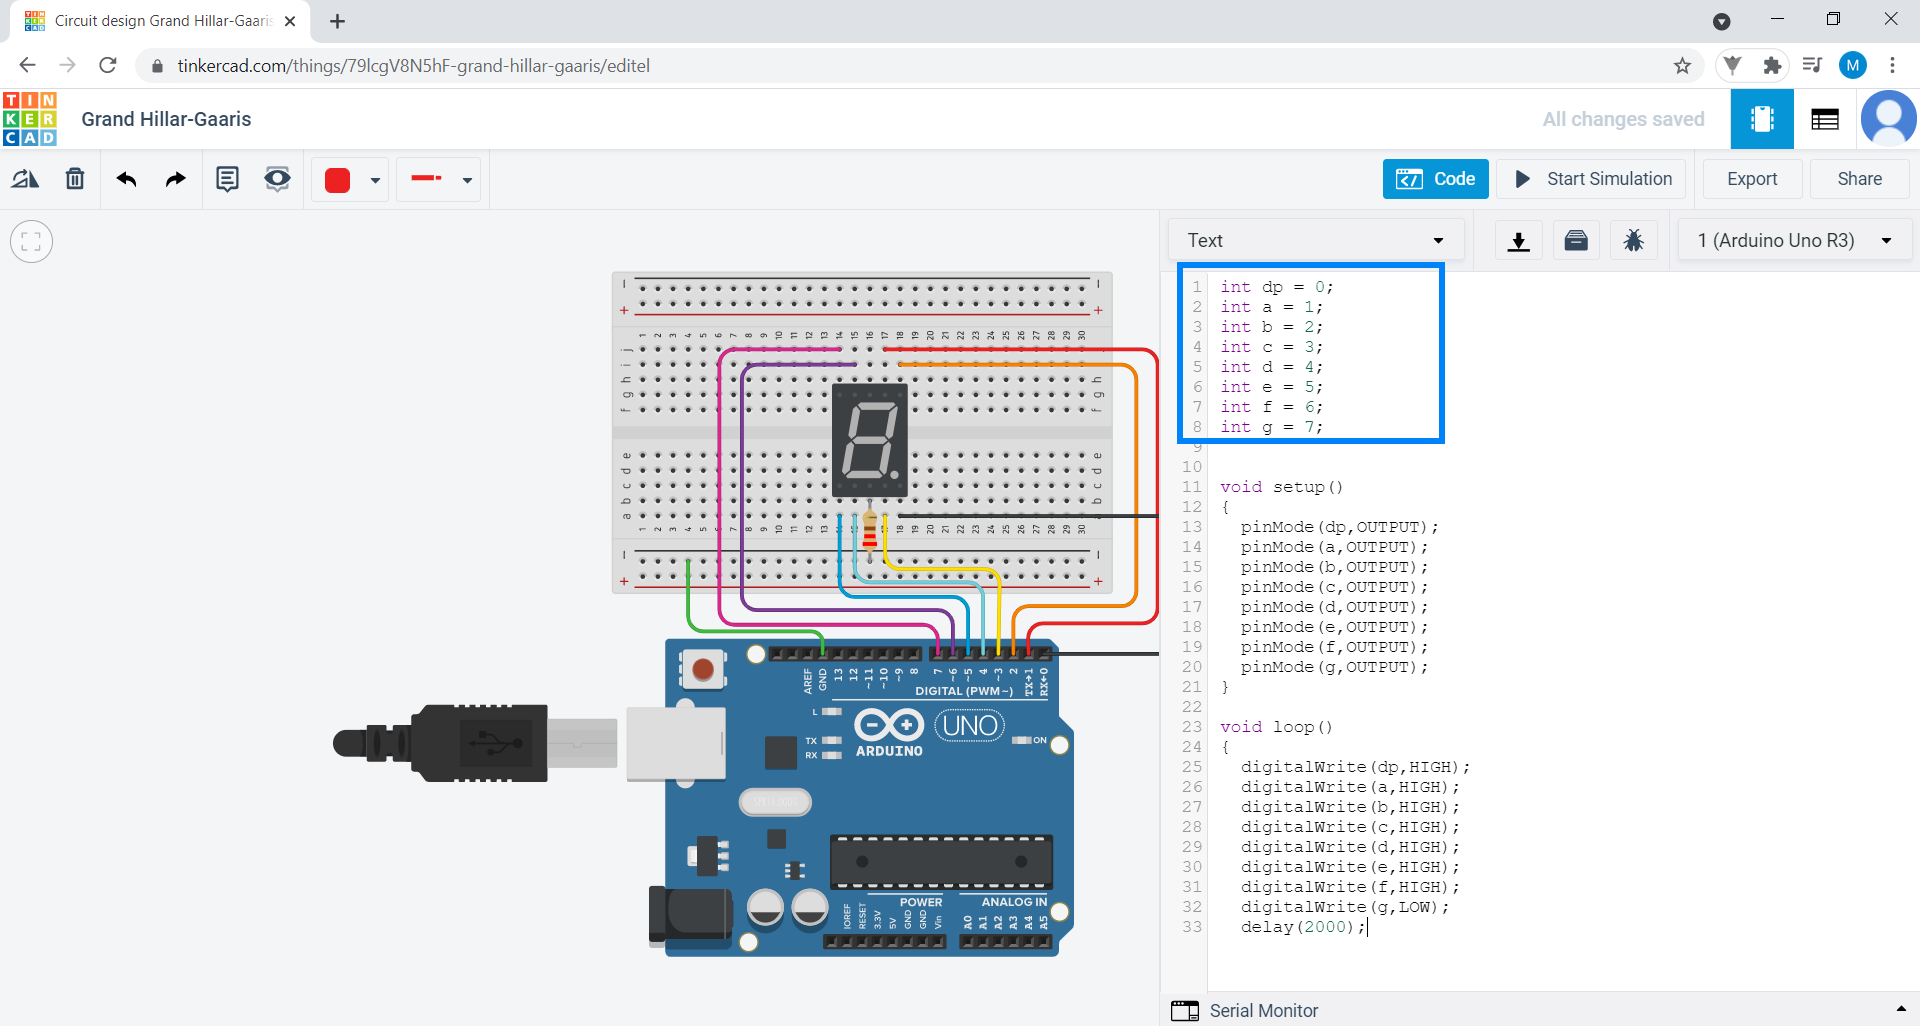The image size is (1920, 1026).
Task: Rename the design Grand Hillar-Gaaris
Action: coord(166,119)
